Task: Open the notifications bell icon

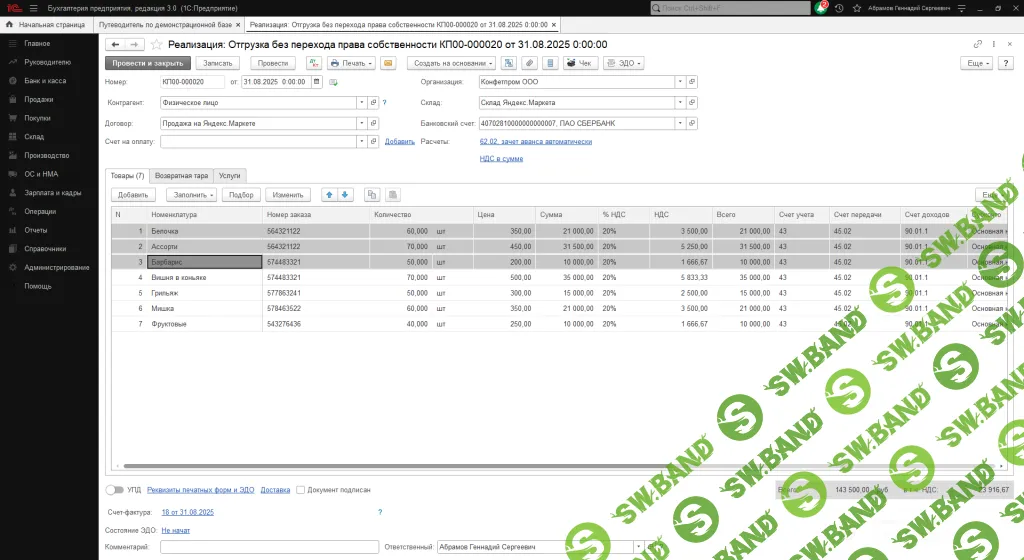Action: pyautogui.click(x=821, y=8)
